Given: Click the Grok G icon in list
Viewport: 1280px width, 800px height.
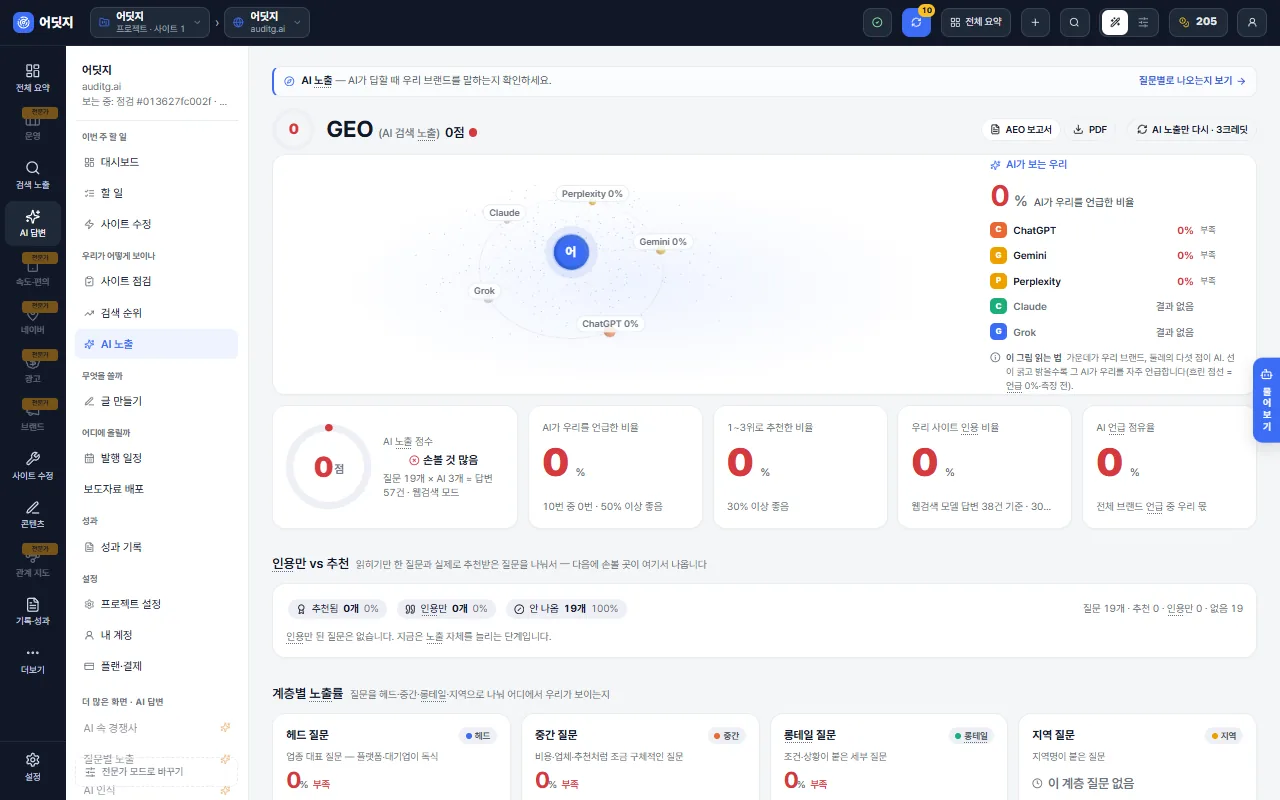Looking at the screenshot, I should point(998,332).
